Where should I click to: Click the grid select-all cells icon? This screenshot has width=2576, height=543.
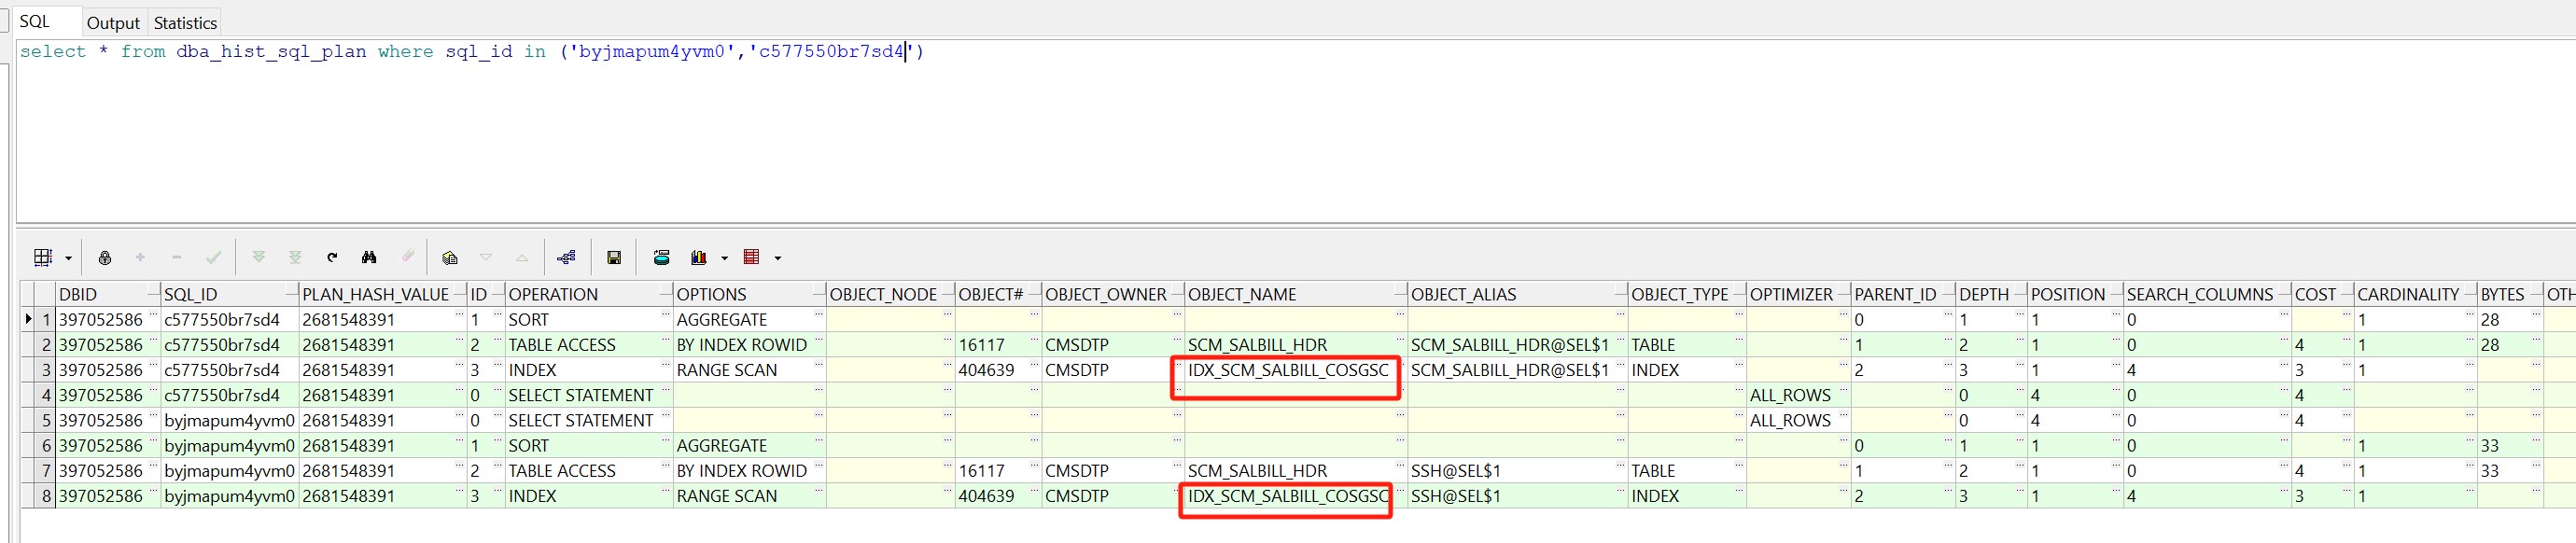(43, 258)
